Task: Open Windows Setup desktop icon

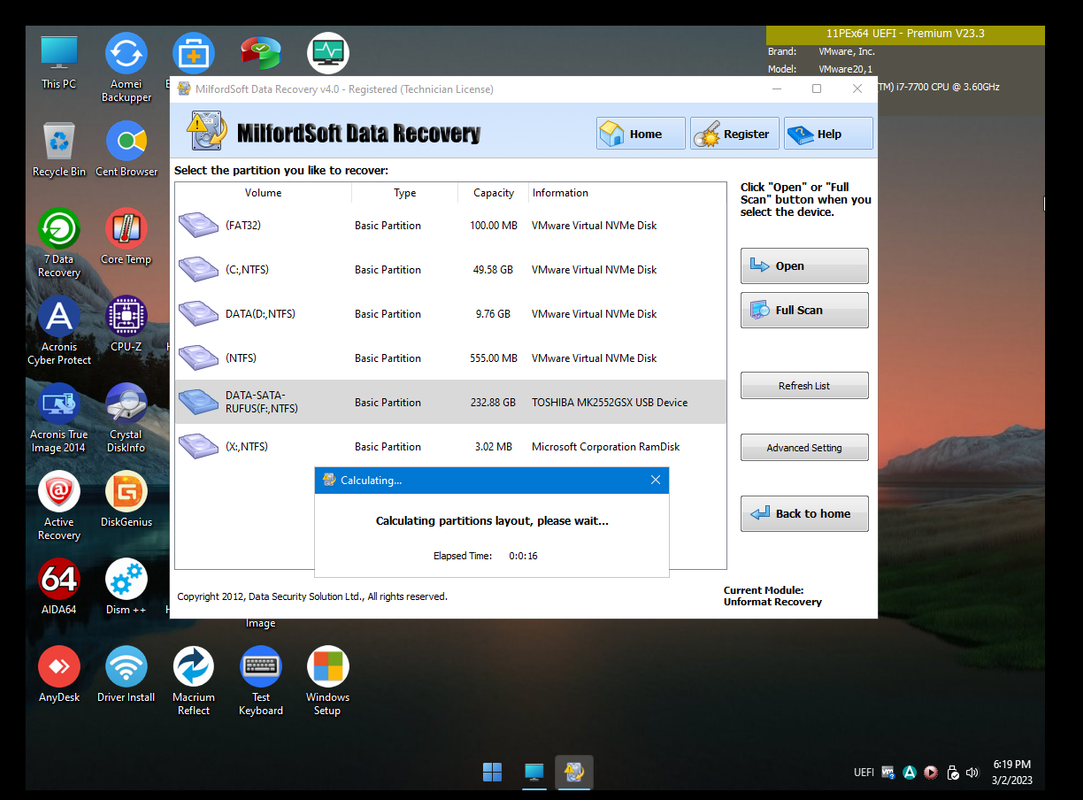Action: pos(328,682)
